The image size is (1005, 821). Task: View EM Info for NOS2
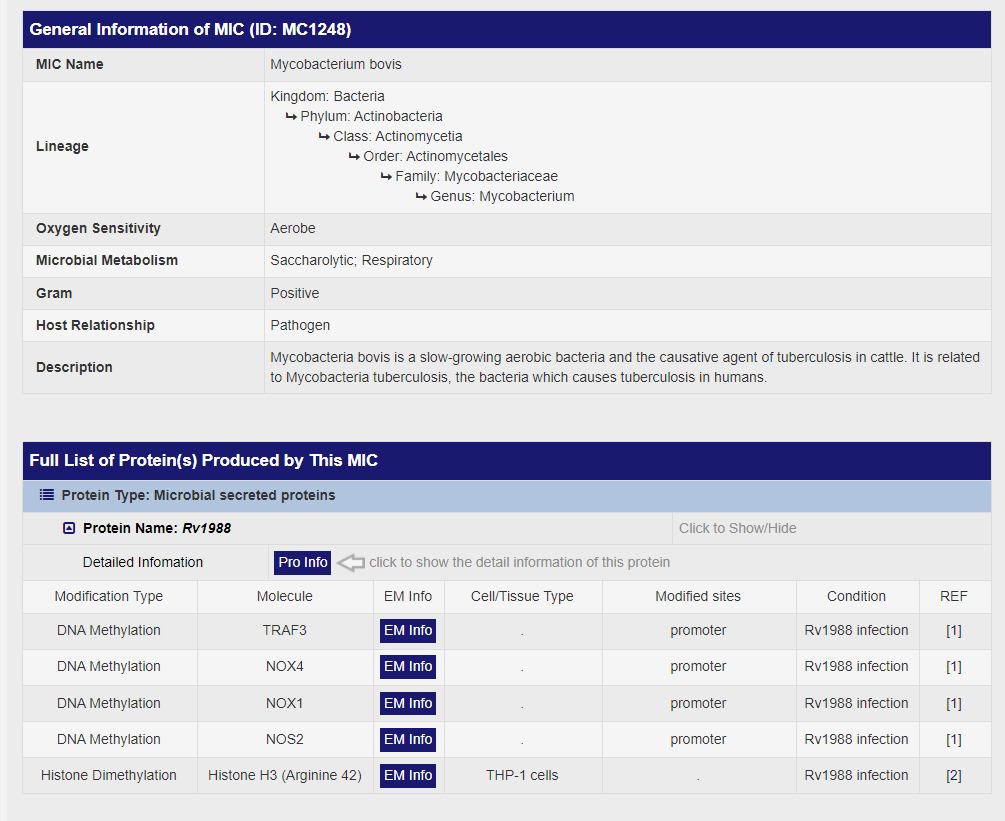tap(408, 739)
